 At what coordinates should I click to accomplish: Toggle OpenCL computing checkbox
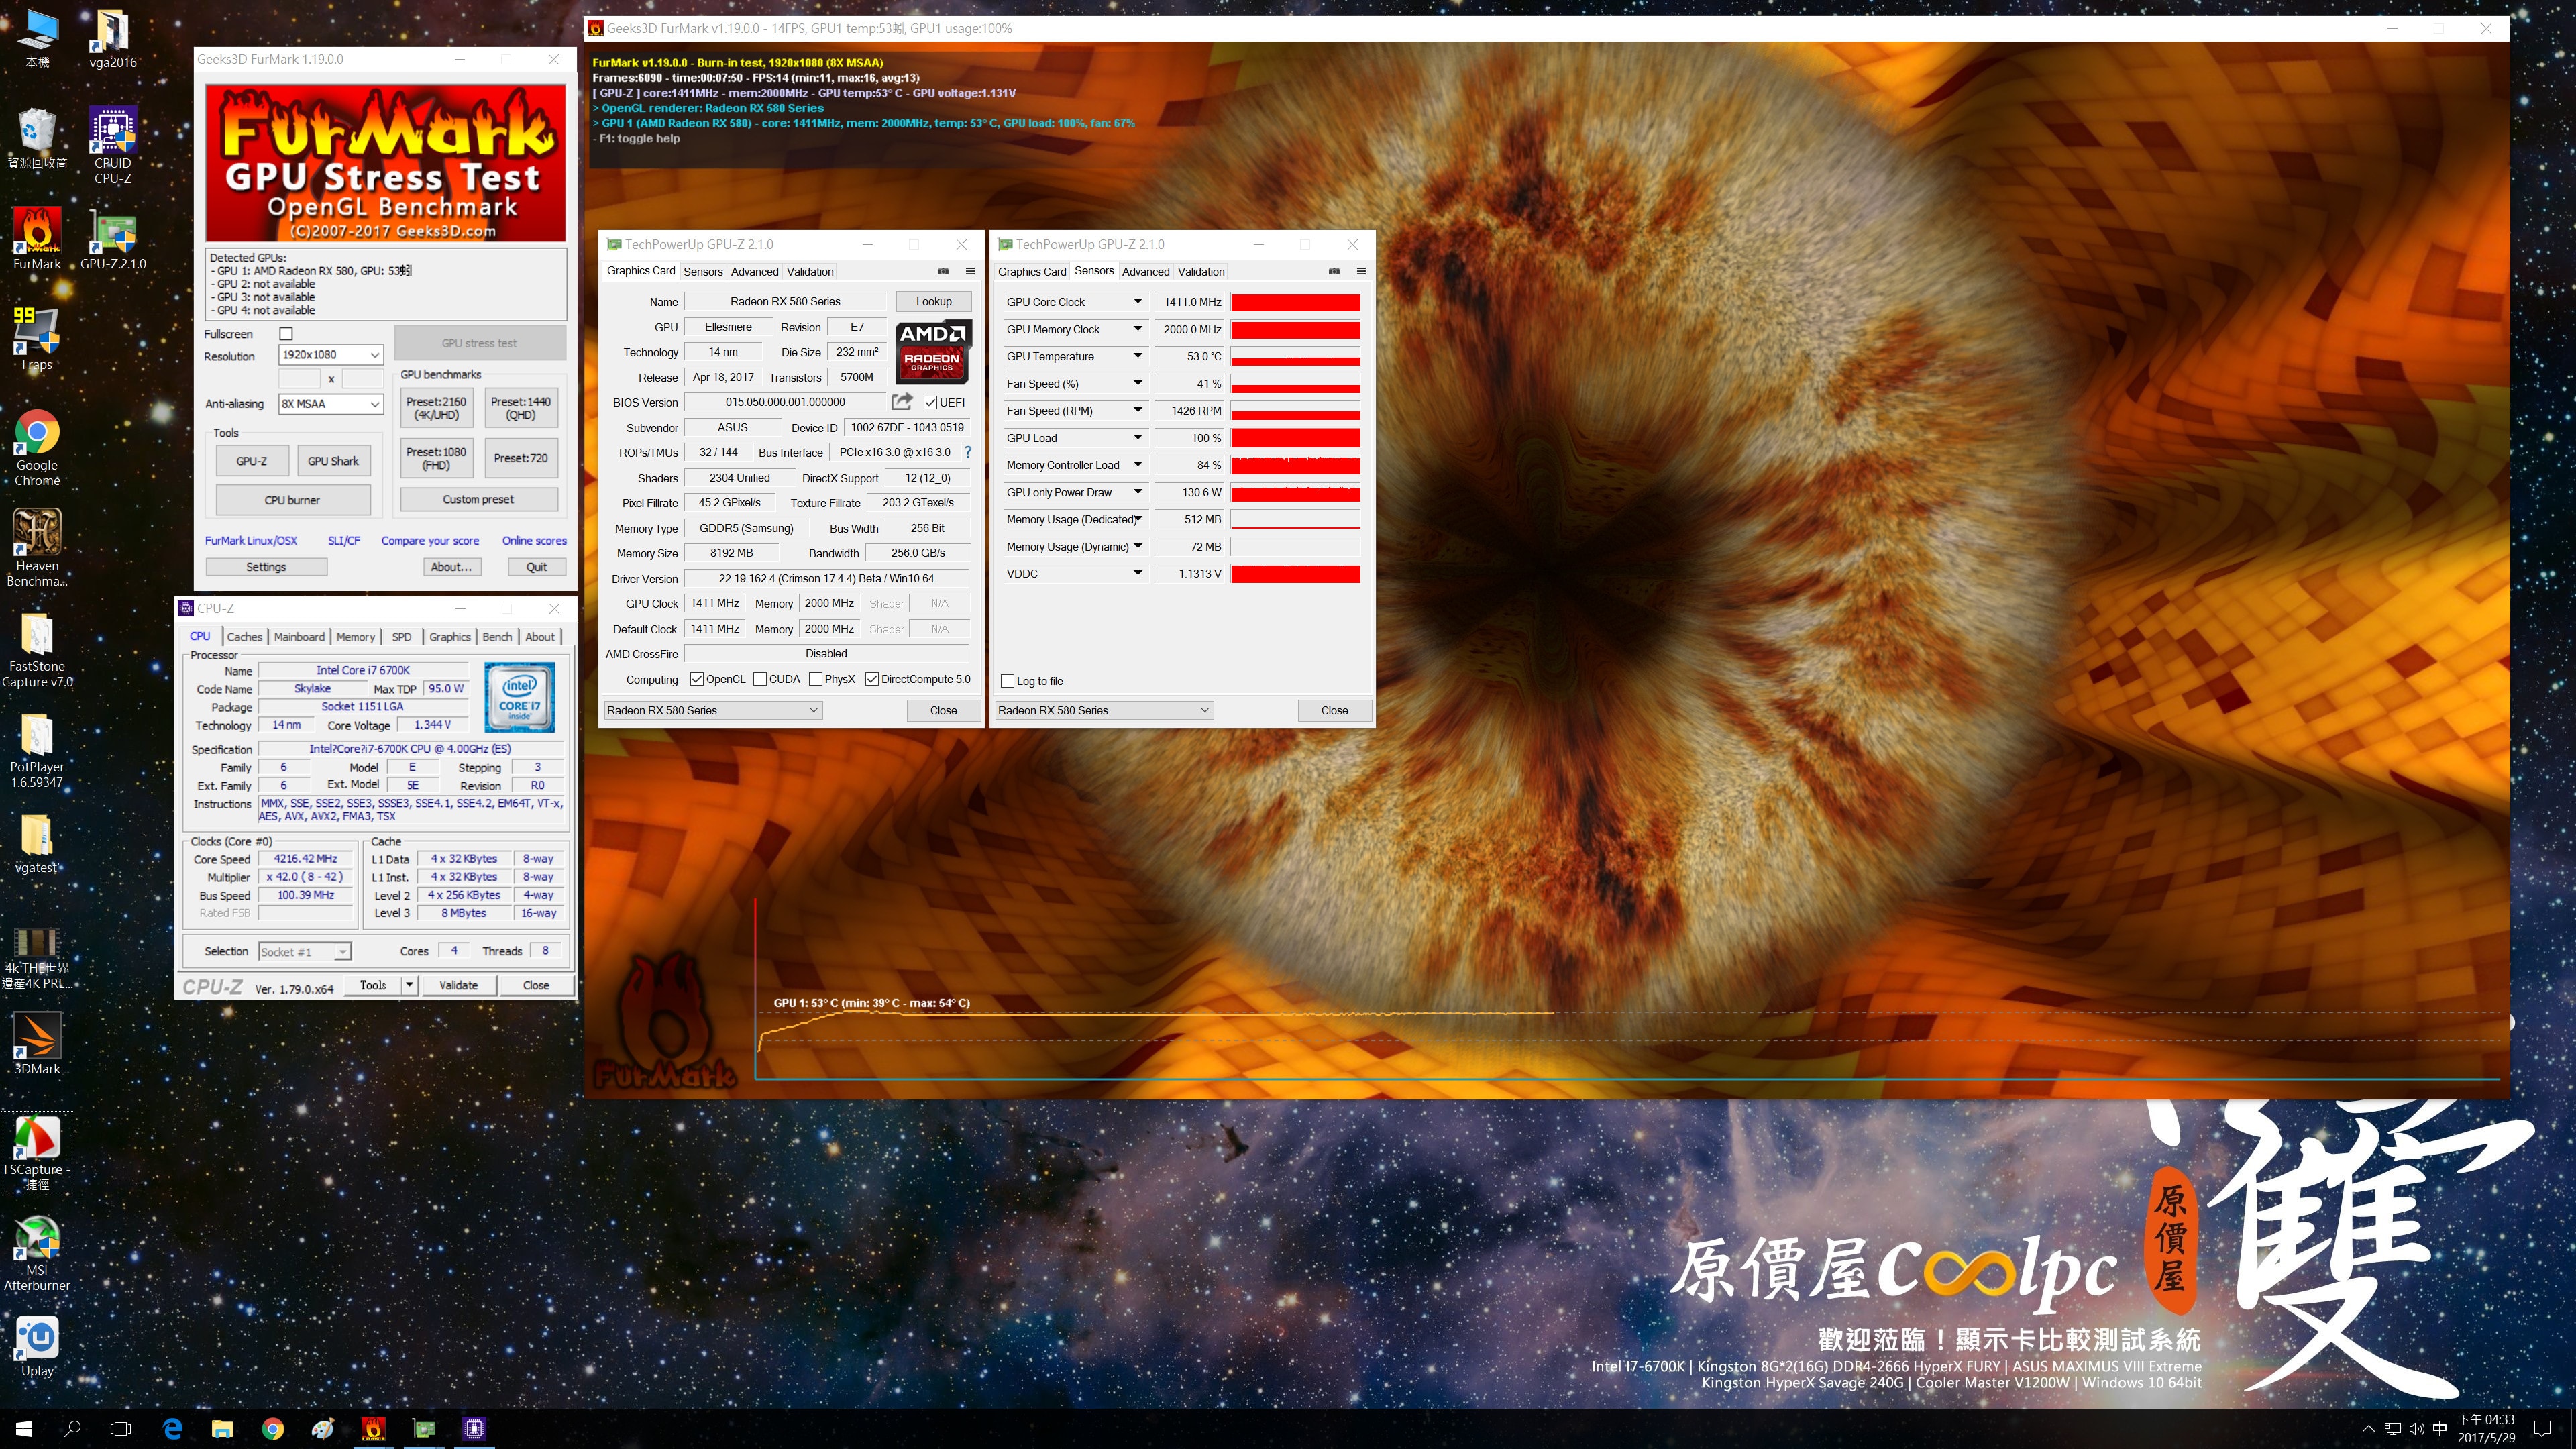(x=697, y=679)
